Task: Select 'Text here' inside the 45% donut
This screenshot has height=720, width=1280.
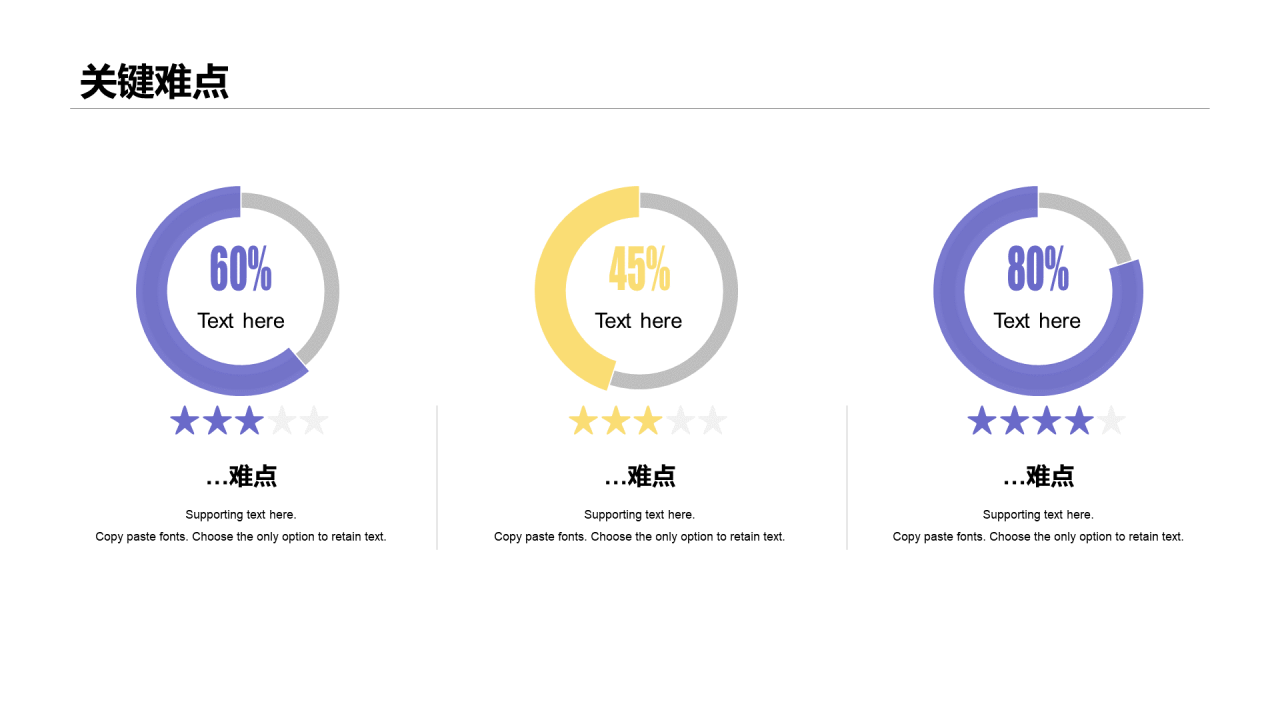Action: point(639,321)
